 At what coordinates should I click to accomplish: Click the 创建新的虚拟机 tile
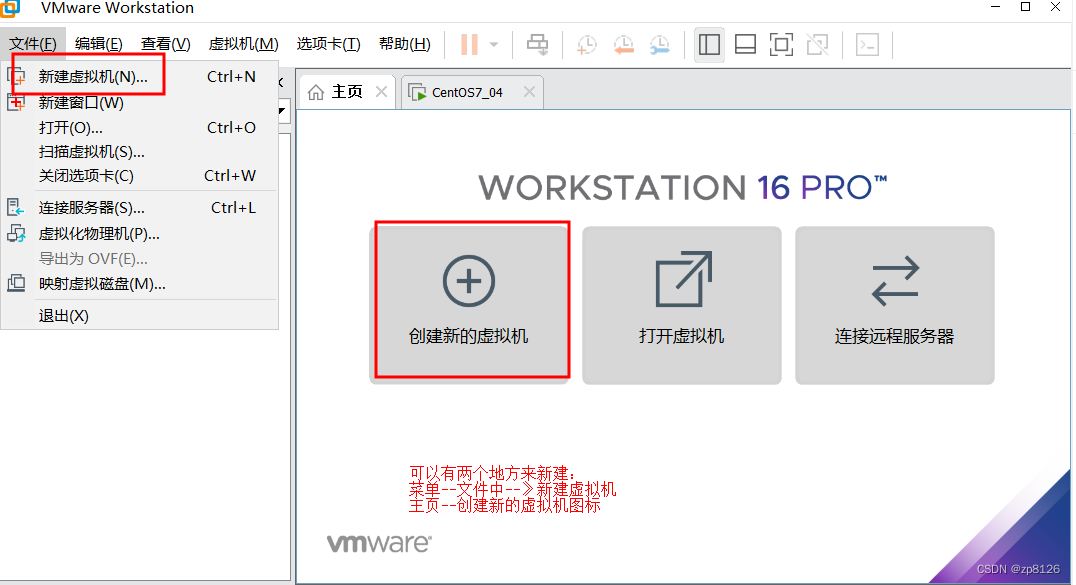(x=469, y=305)
